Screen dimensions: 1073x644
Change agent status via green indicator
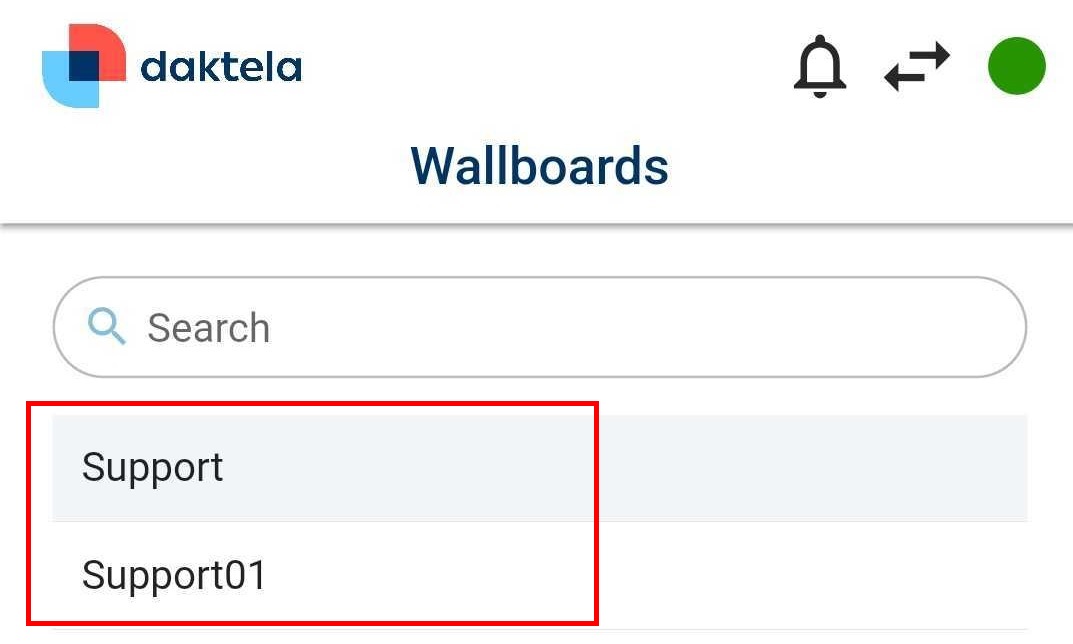click(1016, 66)
